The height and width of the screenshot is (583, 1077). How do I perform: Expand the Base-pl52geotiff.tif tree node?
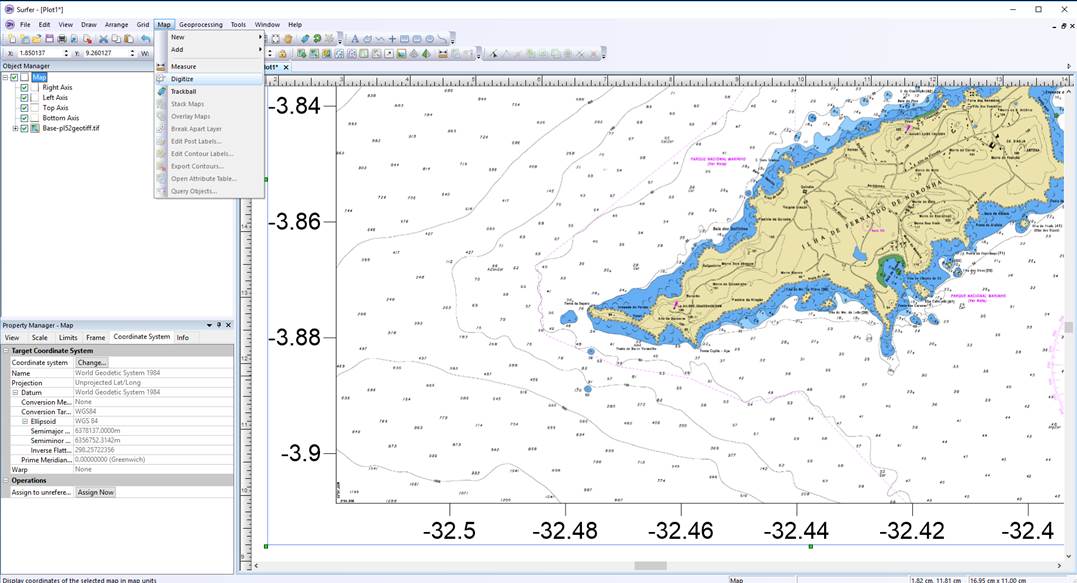[15, 128]
